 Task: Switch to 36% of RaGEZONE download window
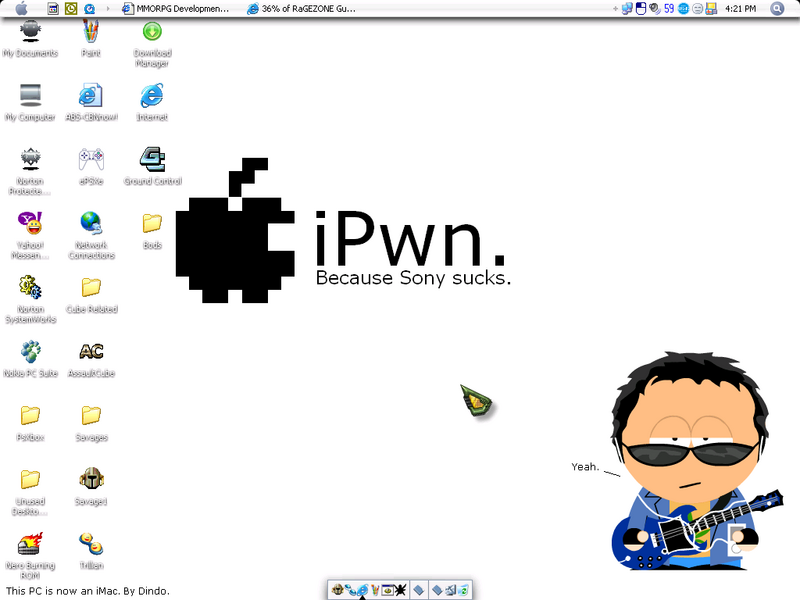(x=302, y=8)
